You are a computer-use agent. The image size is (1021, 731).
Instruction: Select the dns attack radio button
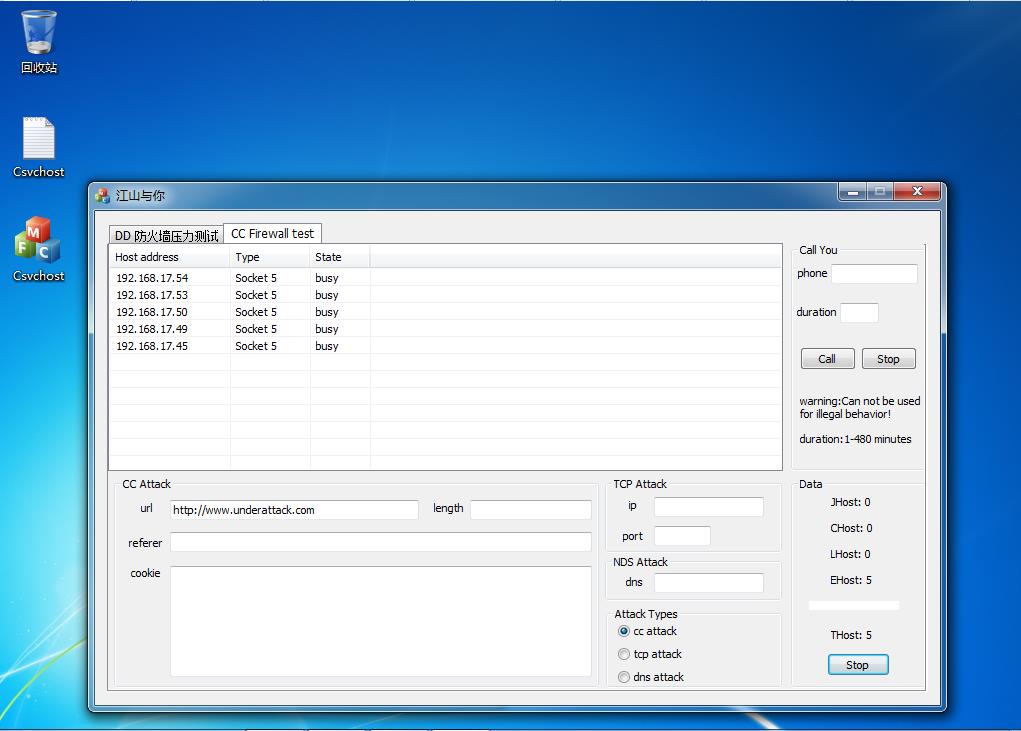point(624,678)
